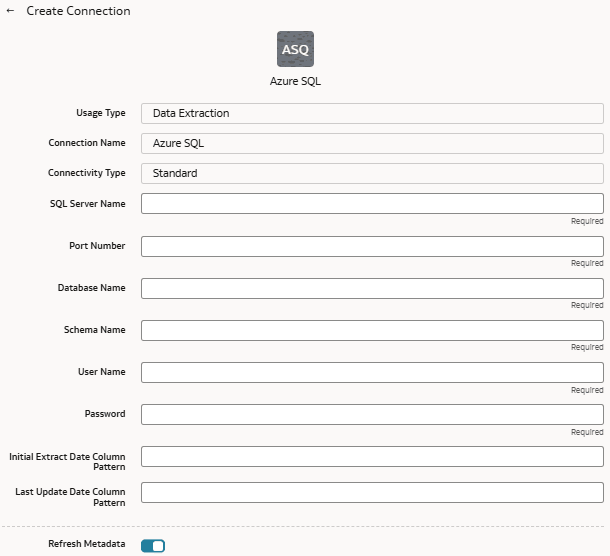Click the Last Update Date Column Pattern field
The height and width of the screenshot is (556, 610).
click(x=372, y=492)
